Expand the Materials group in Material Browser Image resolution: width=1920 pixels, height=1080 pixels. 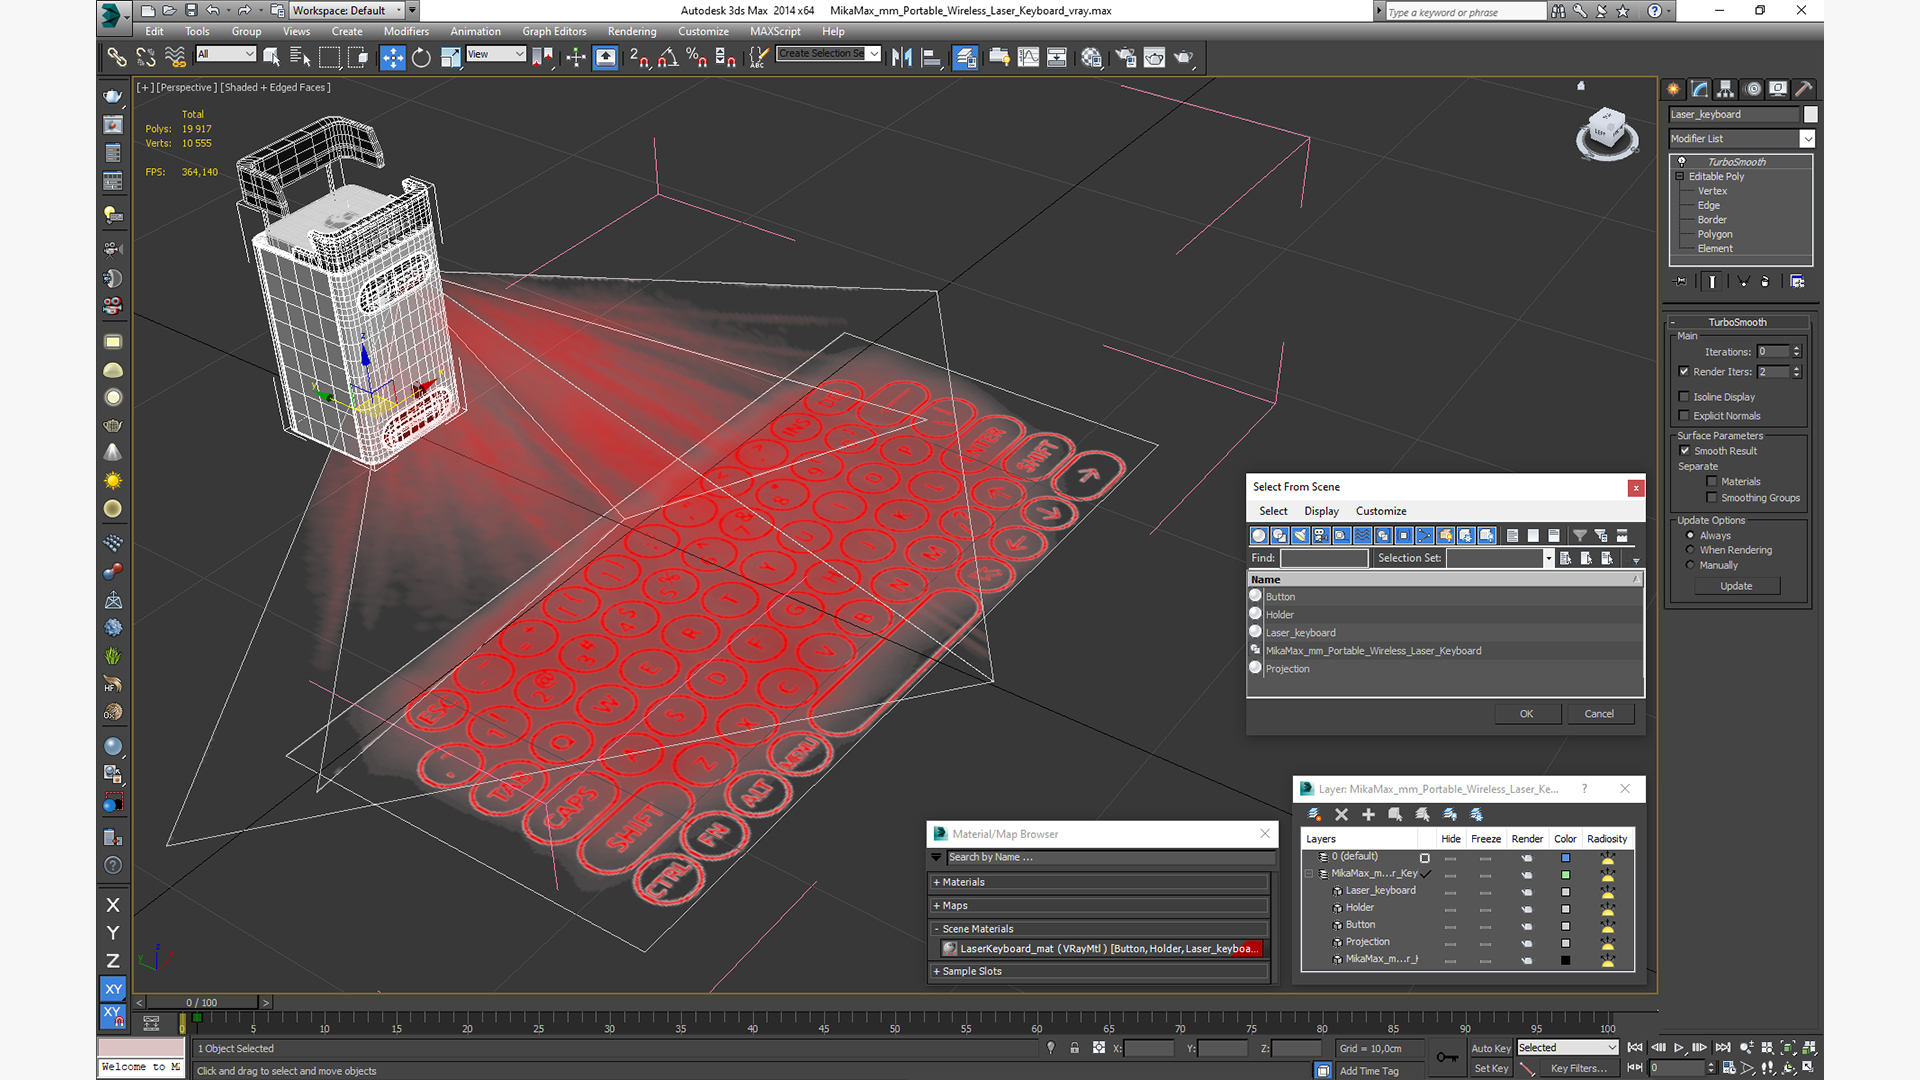1100,882
